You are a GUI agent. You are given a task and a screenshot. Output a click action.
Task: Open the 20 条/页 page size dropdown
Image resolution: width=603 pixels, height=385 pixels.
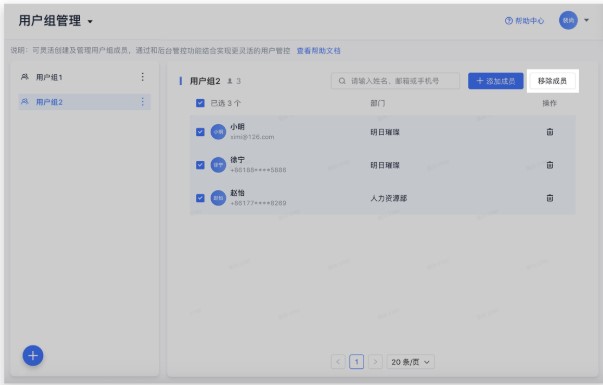point(410,362)
